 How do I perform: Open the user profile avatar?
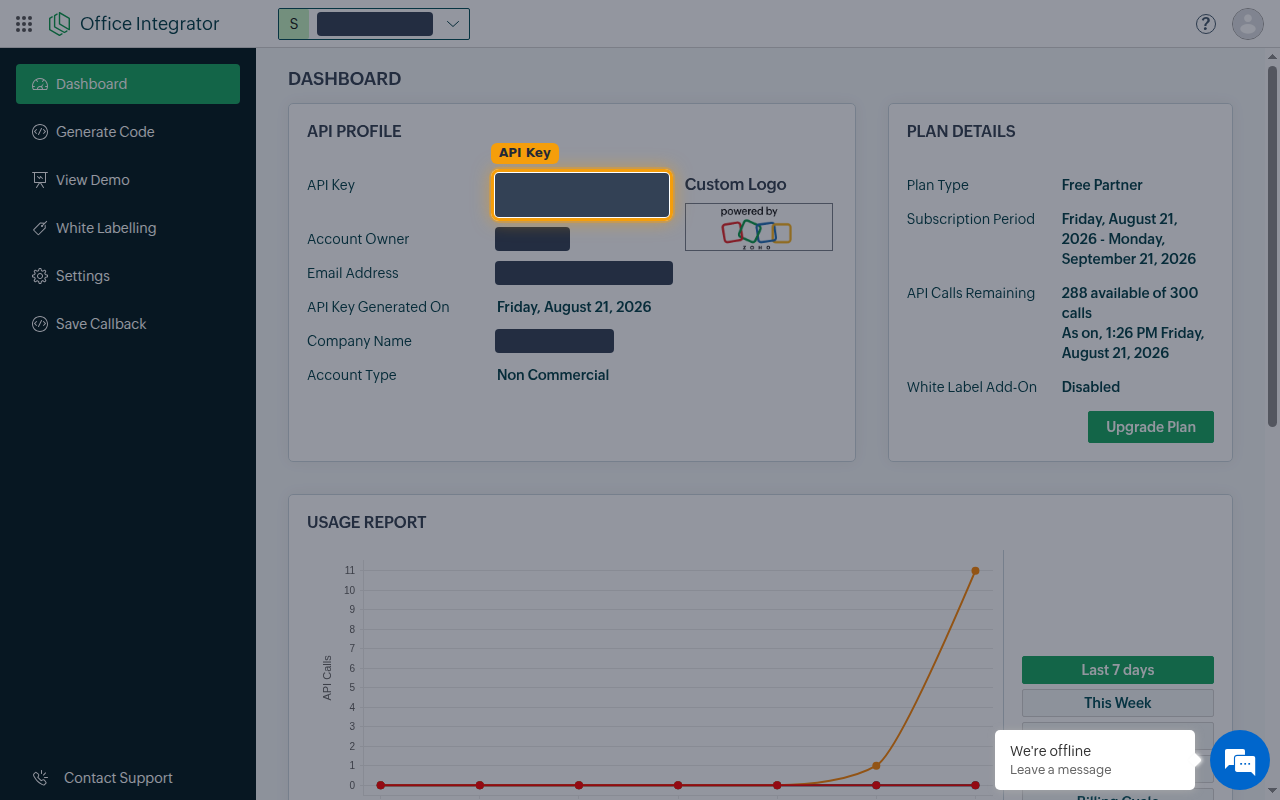tap(1248, 24)
